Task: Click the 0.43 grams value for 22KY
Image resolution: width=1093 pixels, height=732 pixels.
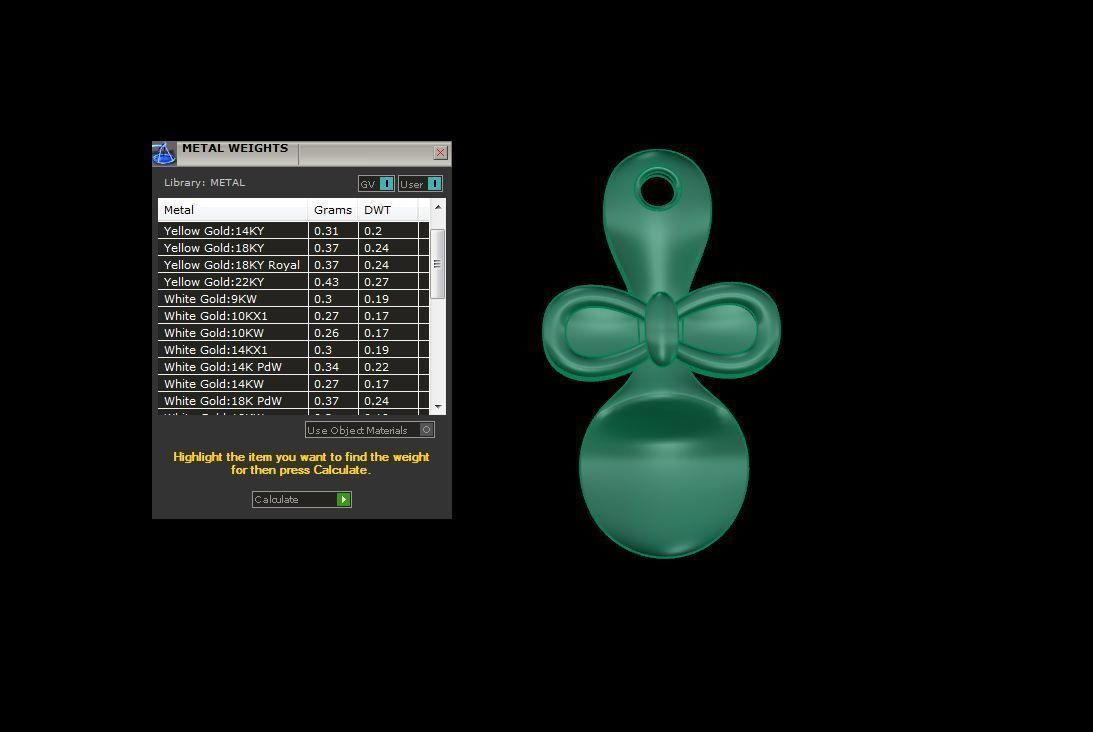Action: 326,282
